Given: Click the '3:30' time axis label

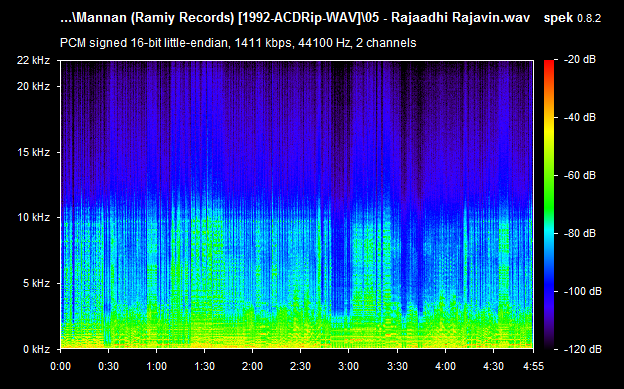Looking at the screenshot, I should [397, 366].
